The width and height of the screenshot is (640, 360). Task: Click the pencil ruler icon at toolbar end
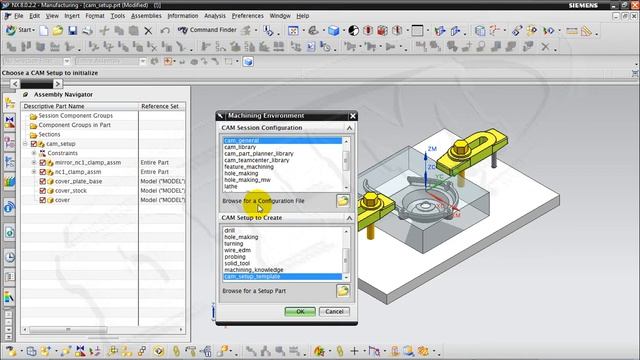[586, 31]
